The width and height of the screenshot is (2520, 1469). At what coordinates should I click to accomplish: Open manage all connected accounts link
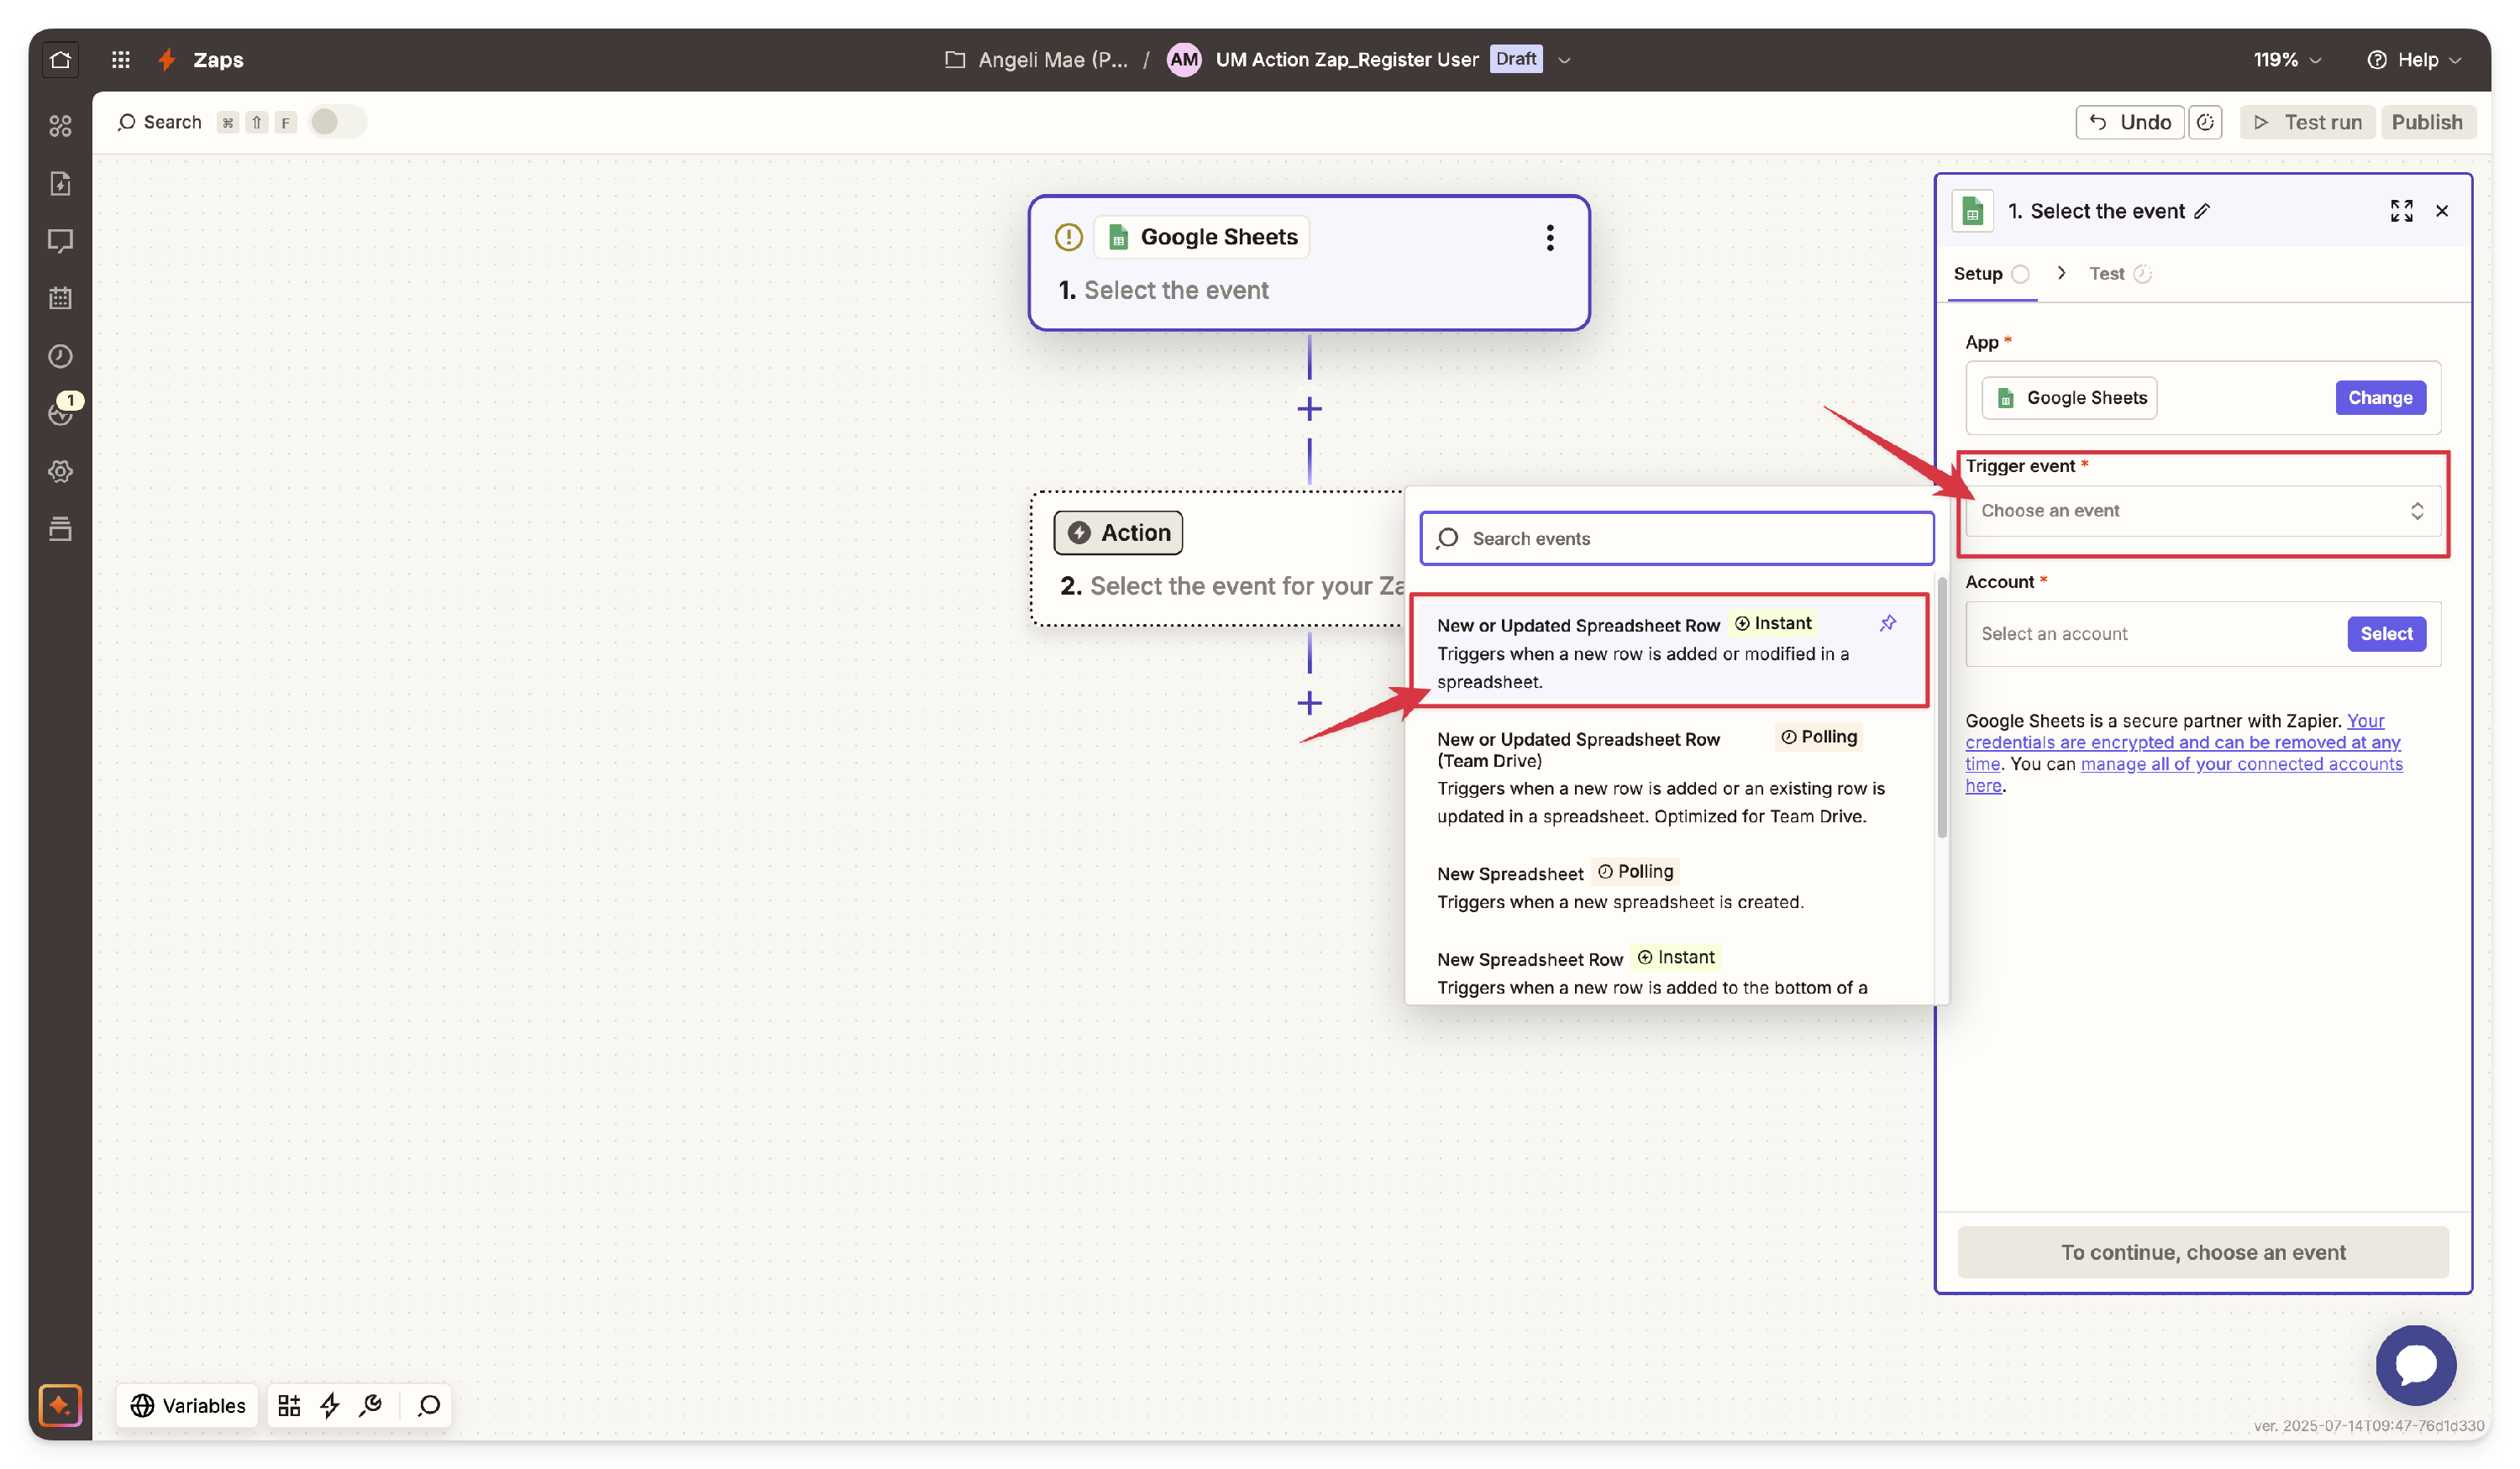pos(2242,764)
